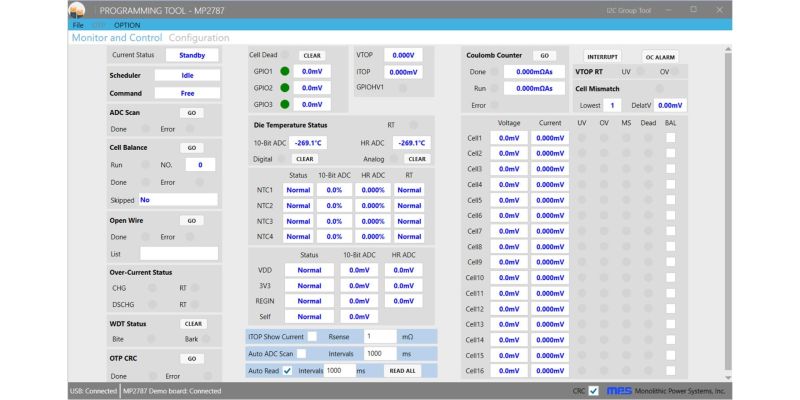Click the WDT Status CLEAR button

pyautogui.click(x=193, y=324)
